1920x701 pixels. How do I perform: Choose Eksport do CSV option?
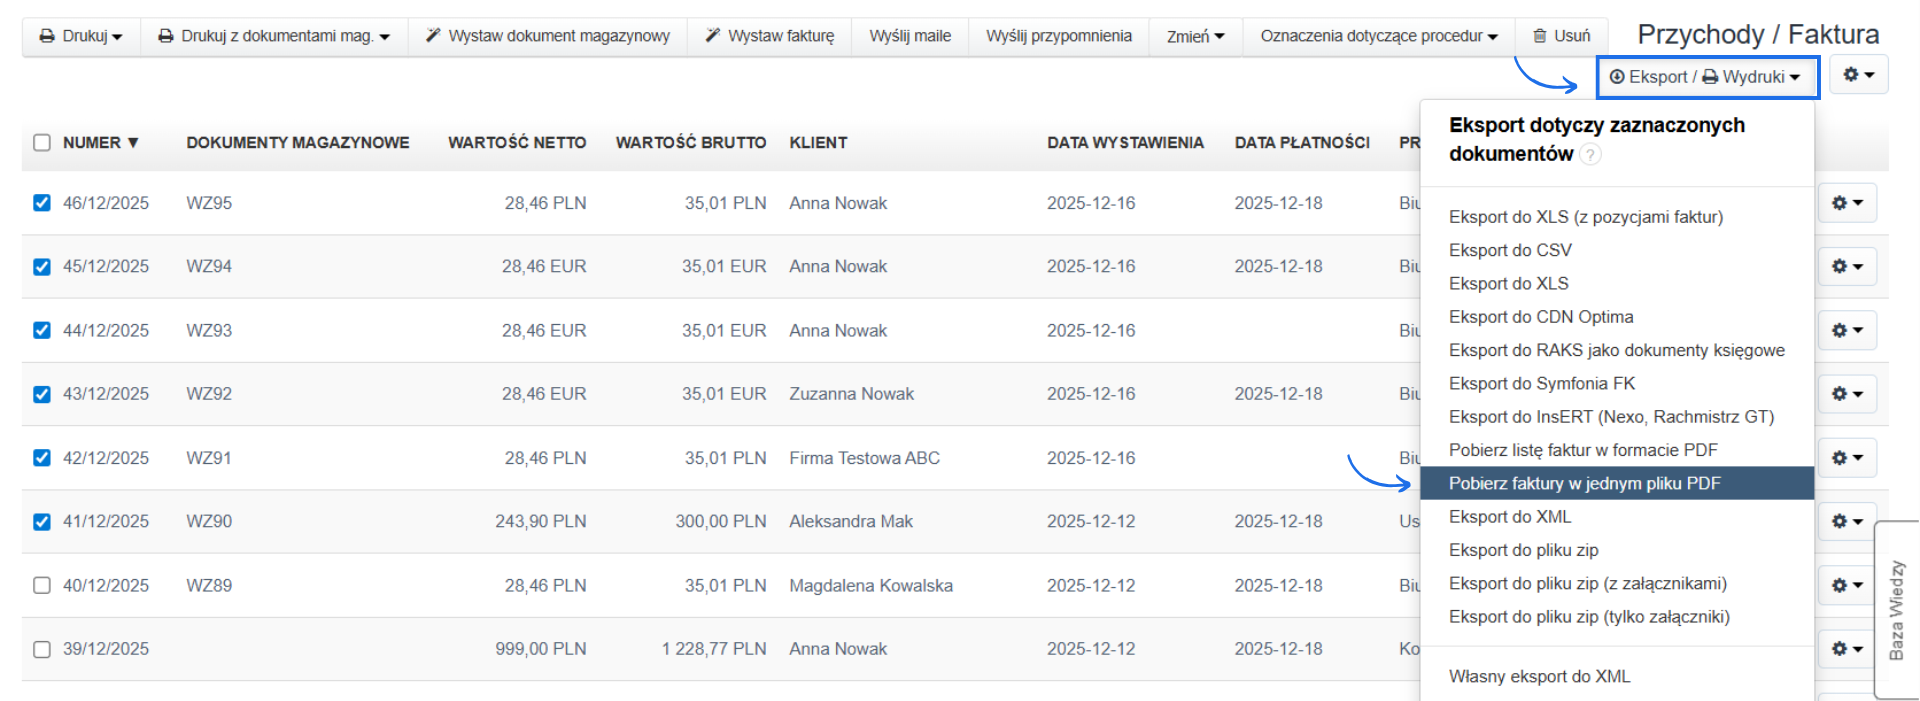click(x=1510, y=250)
